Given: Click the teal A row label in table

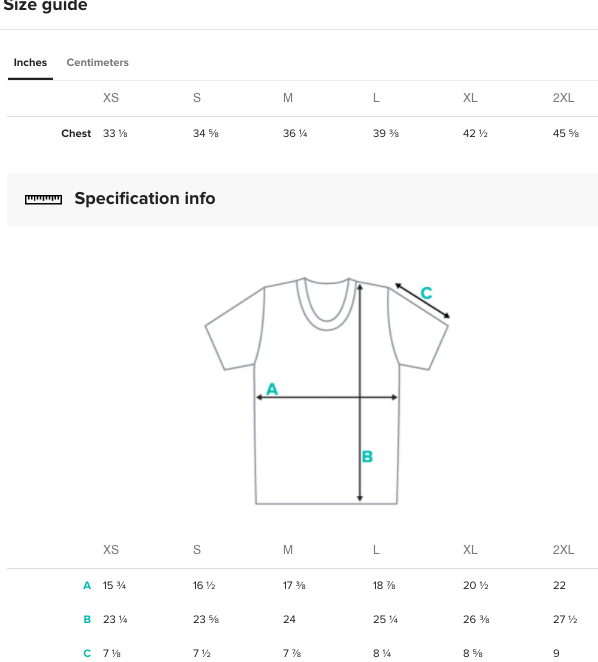Looking at the screenshot, I should (x=87, y=585).
